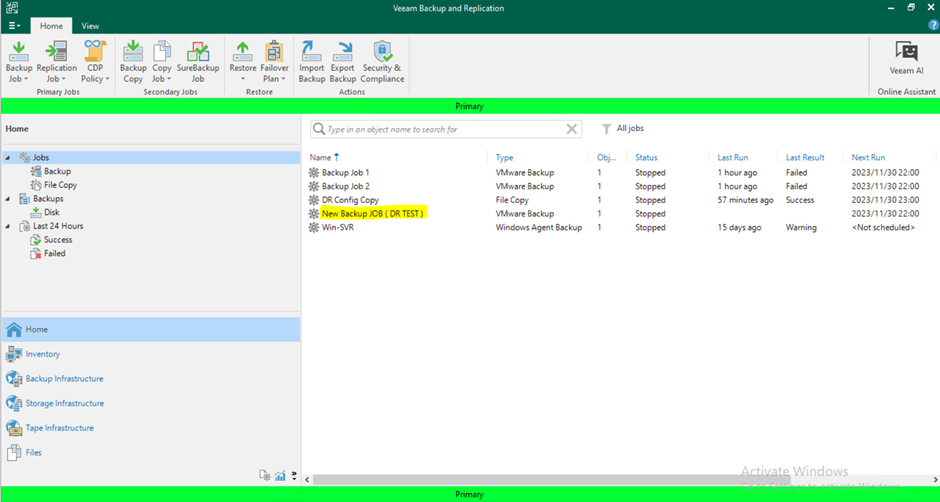Viewport: 940px width, 502px height.
Task: Sort by the Name column header
Action: pyautogui.click(x=321, y=158)
